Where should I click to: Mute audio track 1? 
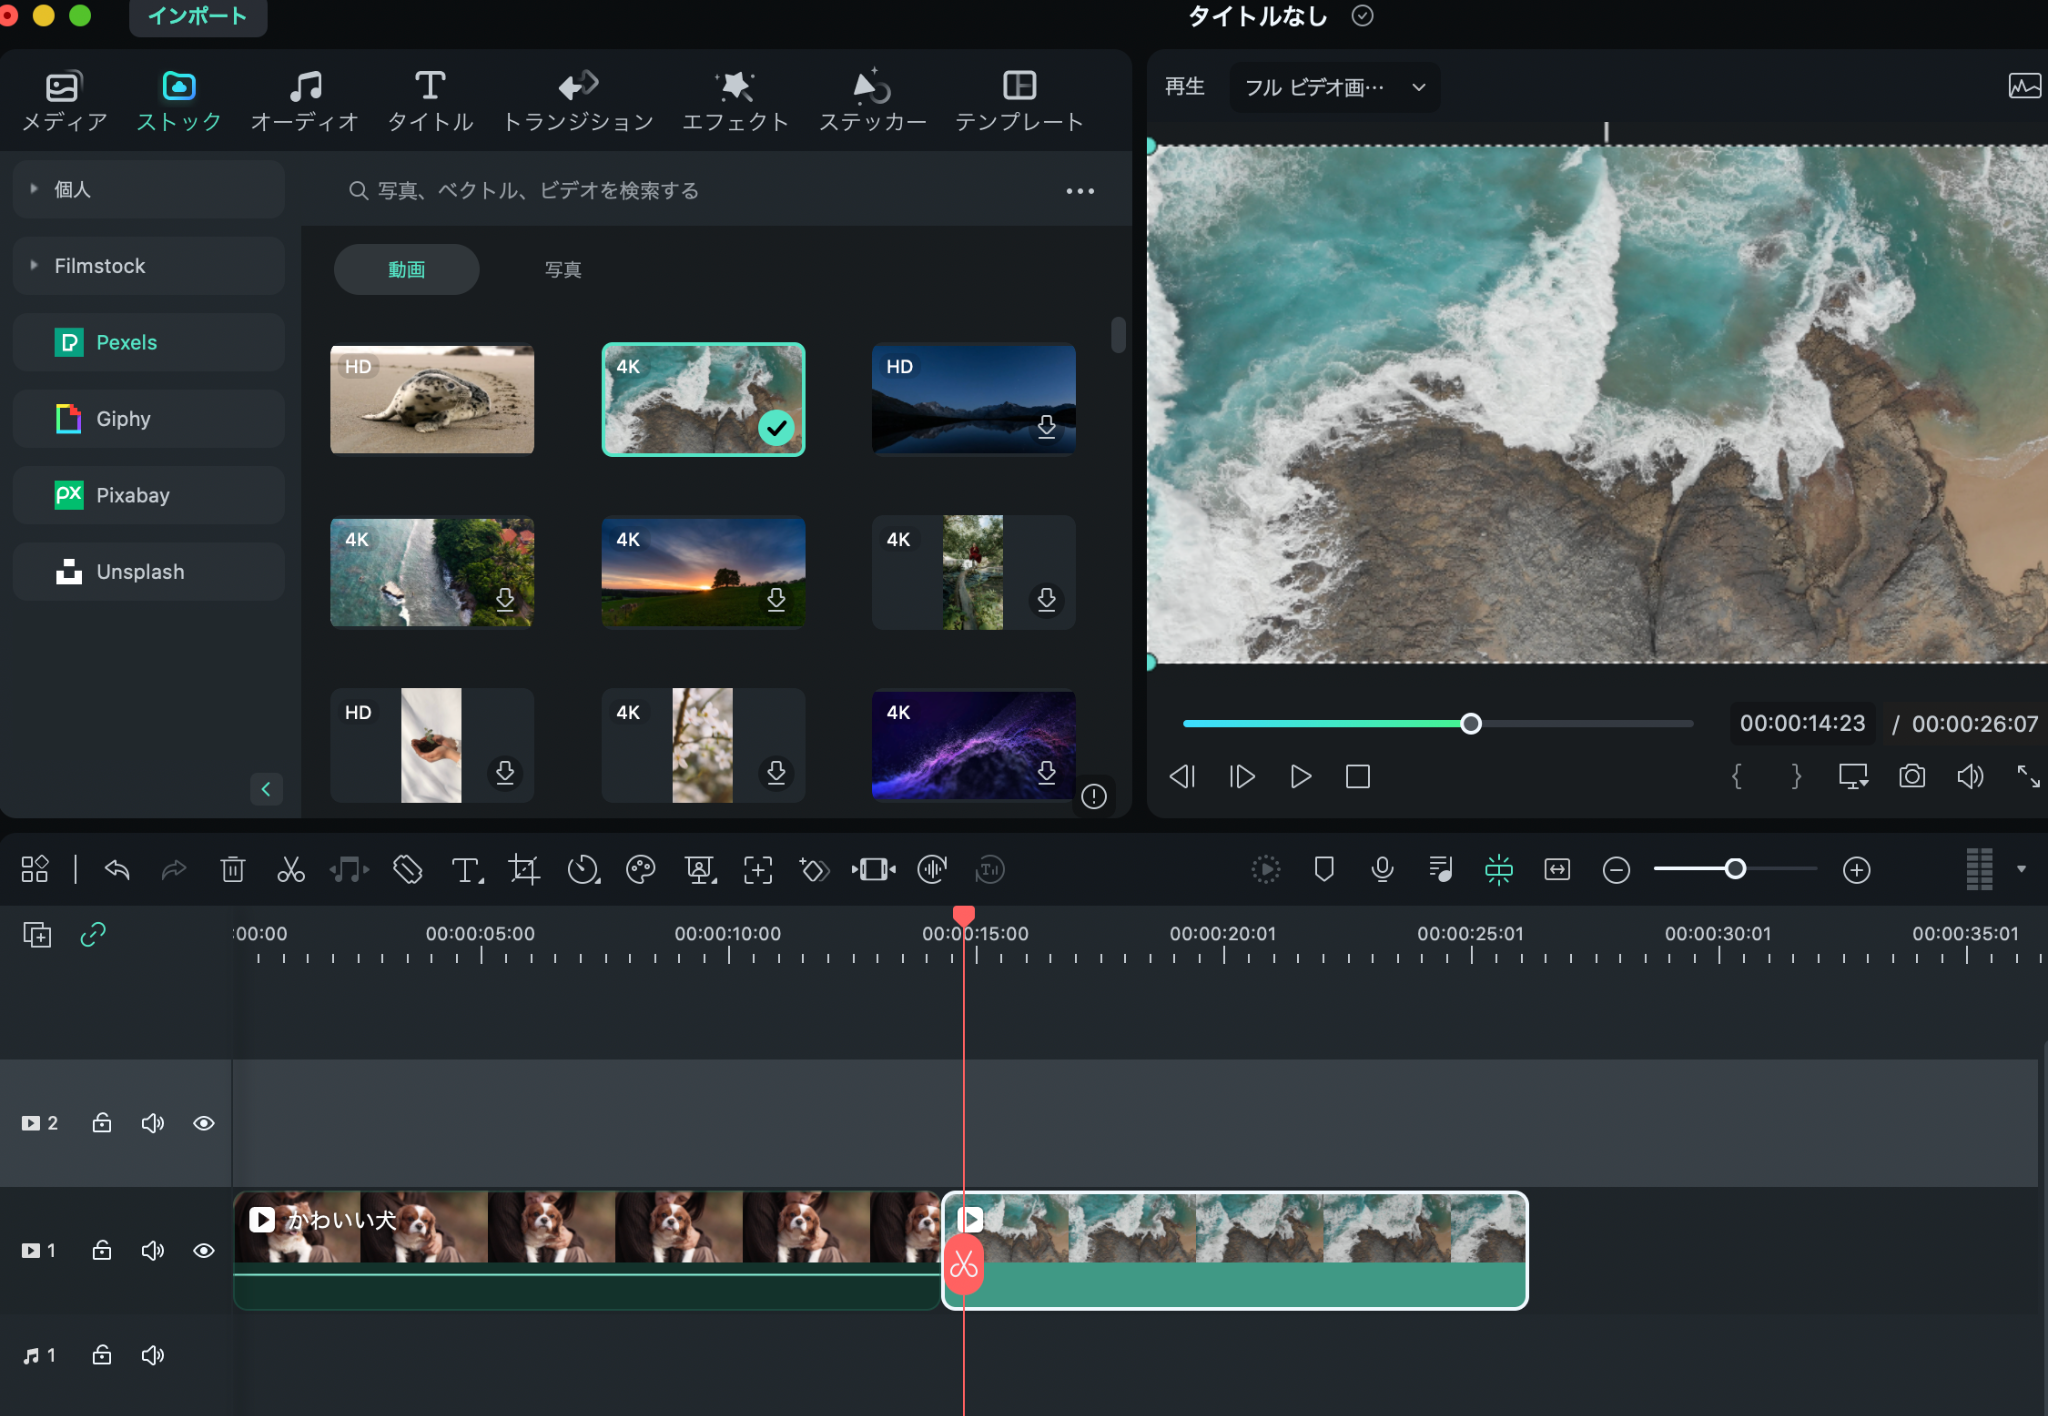point(153,1355)
